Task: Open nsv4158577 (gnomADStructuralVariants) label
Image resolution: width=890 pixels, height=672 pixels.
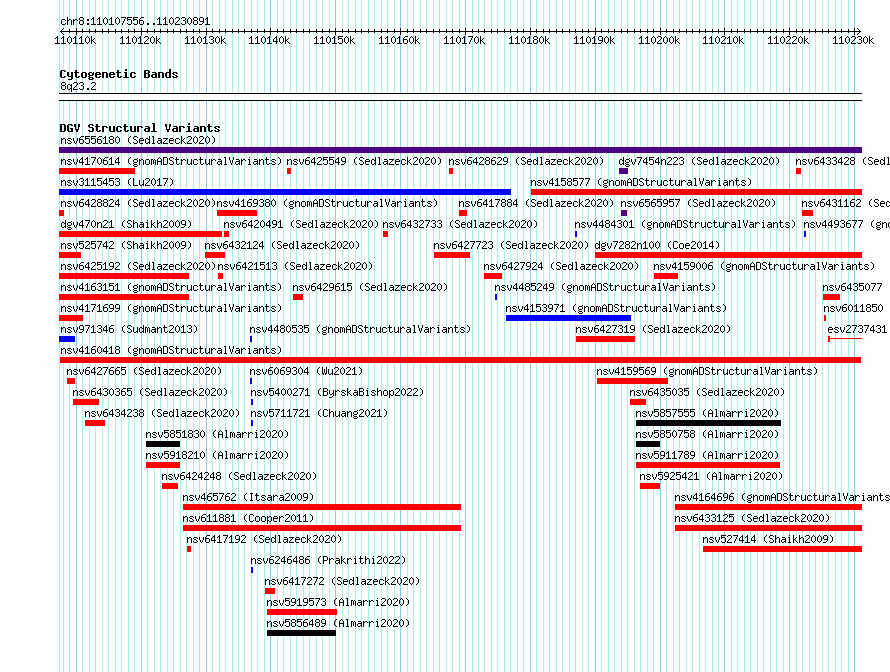Action: point(641,182)
